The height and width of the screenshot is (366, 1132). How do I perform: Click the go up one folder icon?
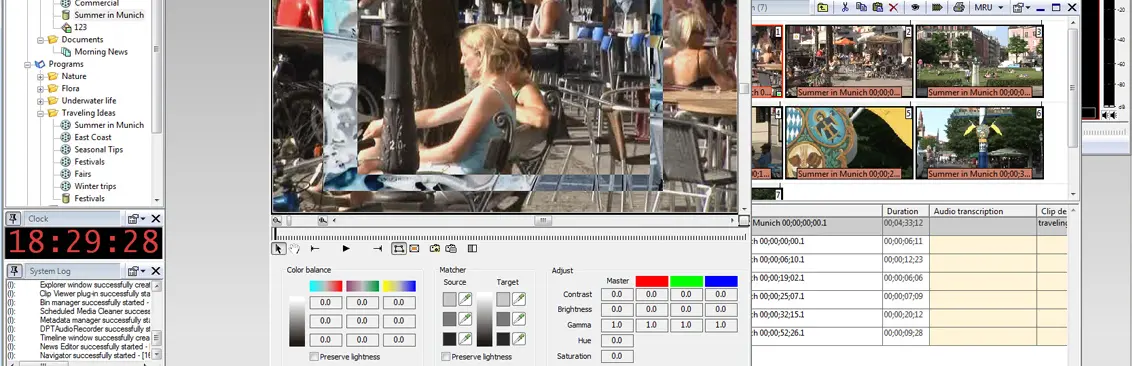point(823,7)
